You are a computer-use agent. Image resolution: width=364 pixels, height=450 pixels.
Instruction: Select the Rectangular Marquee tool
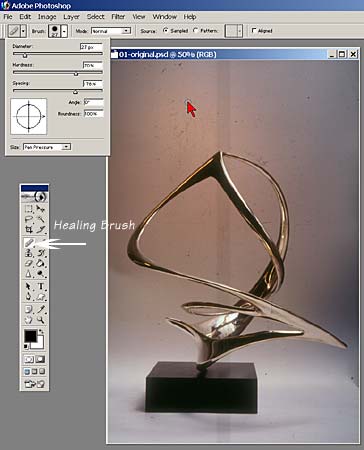29,209
